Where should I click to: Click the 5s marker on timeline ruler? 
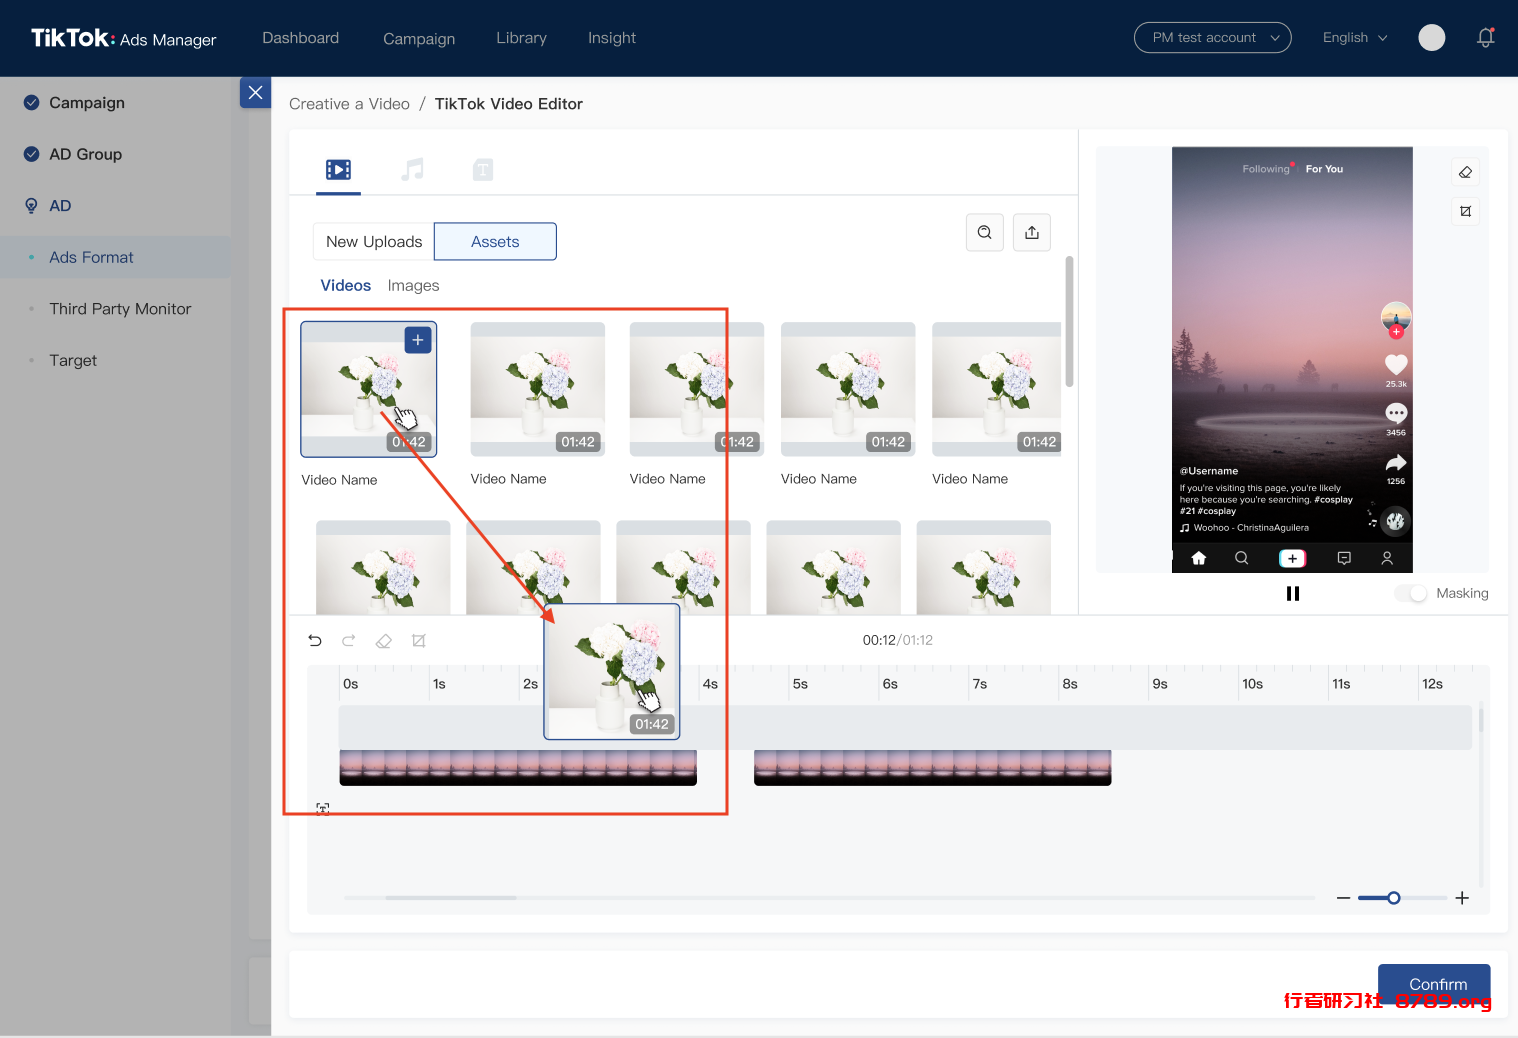800,684
